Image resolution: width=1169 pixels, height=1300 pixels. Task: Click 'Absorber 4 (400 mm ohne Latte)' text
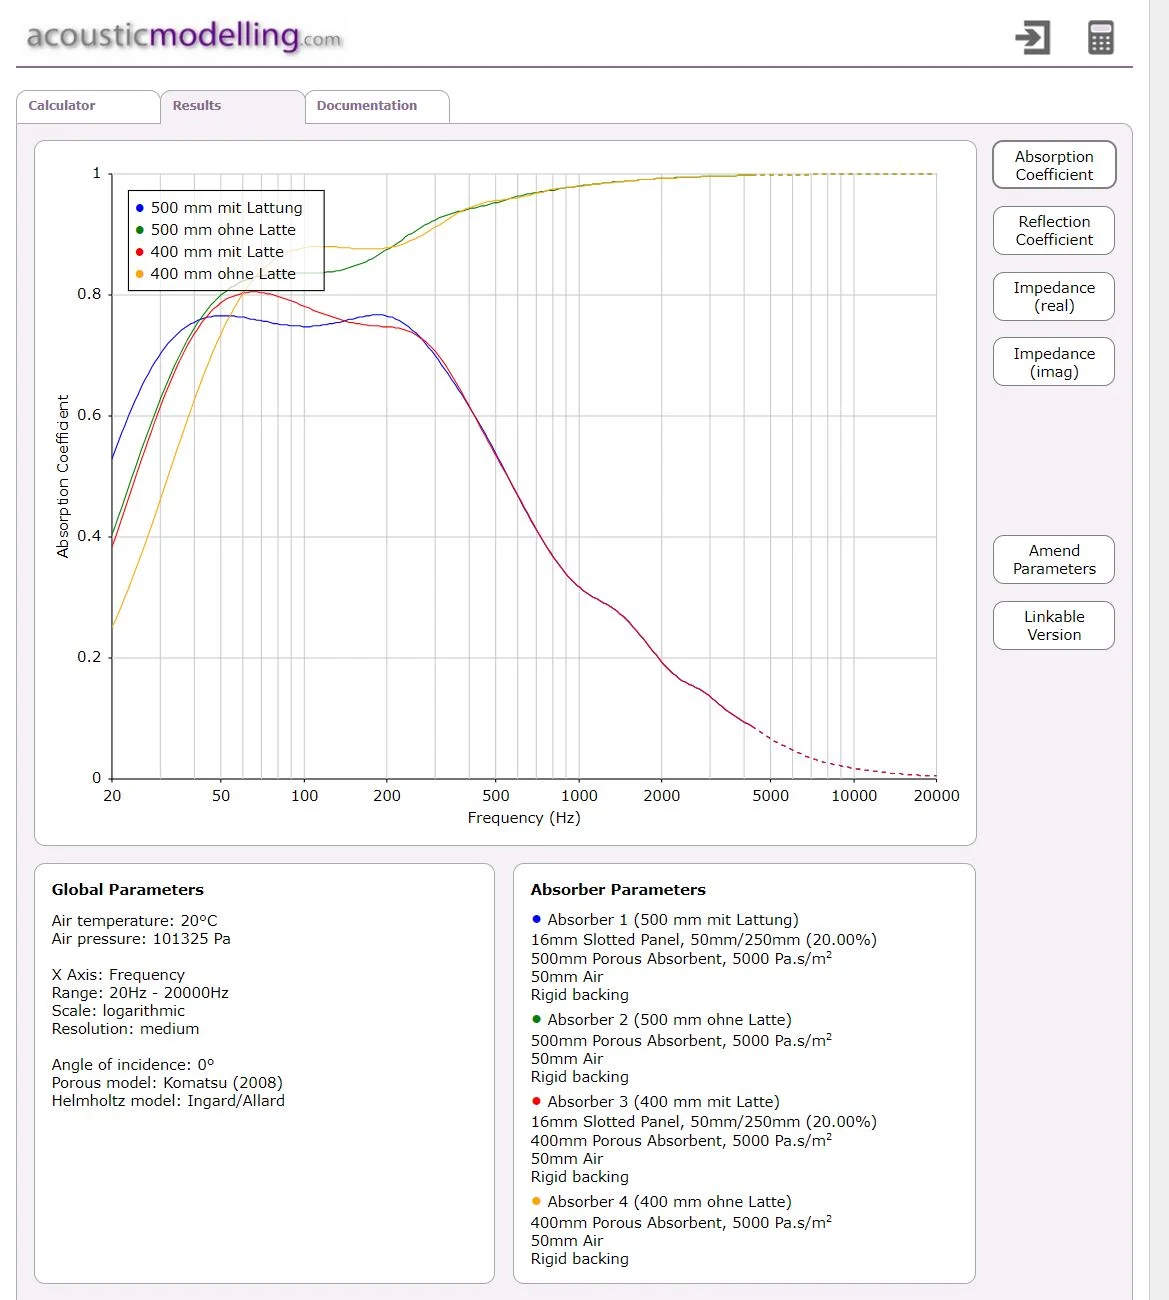(669, 1202)
